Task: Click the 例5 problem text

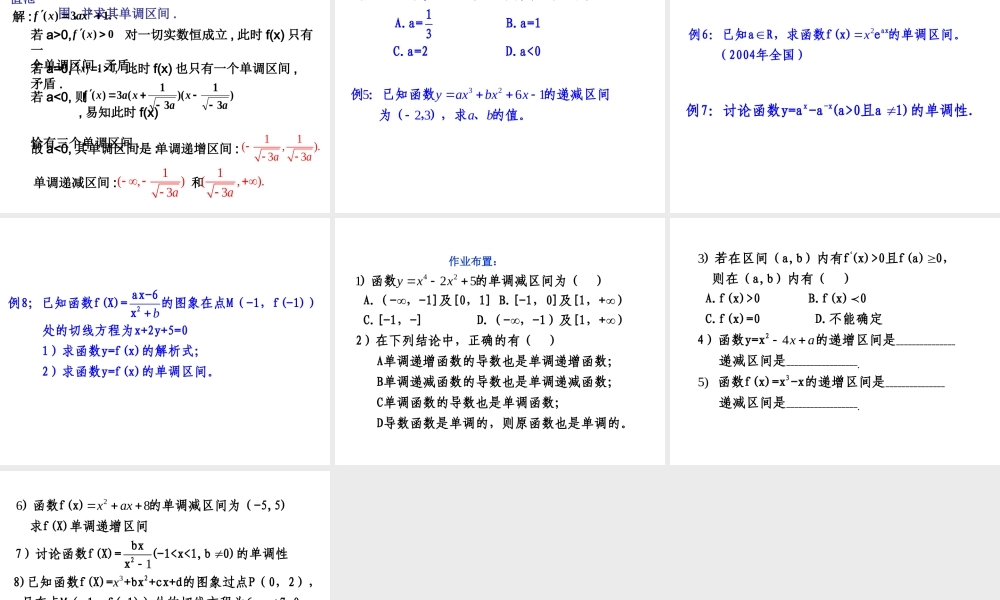Action: coord(480,94)
